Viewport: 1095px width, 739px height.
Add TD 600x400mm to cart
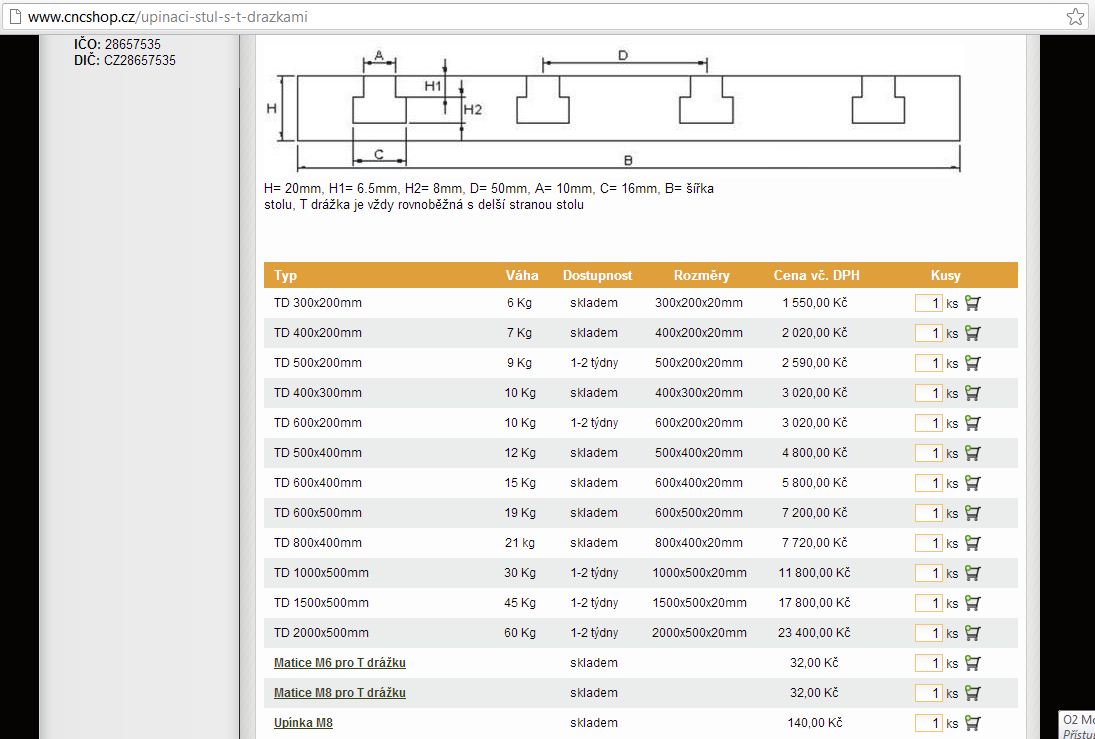[972, 483]
